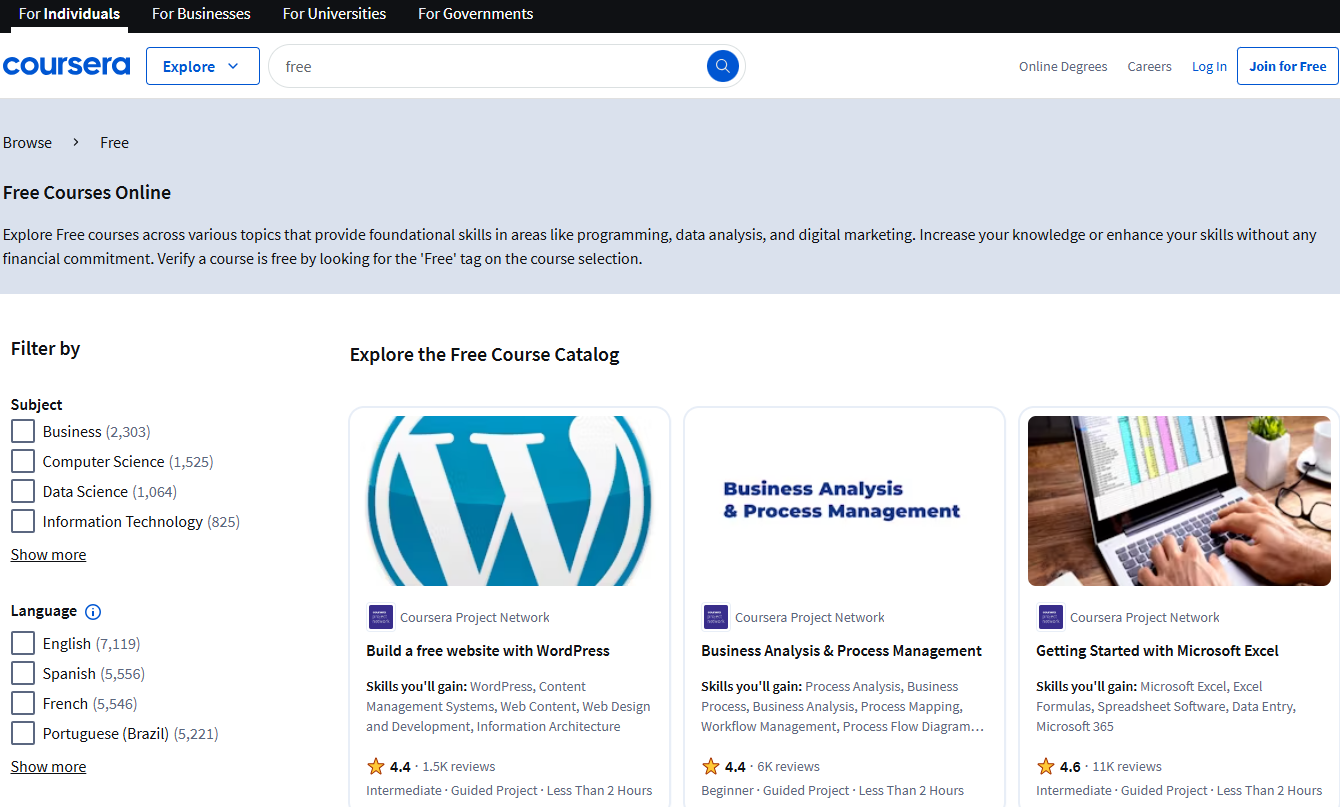Viewport: 1340px width, 807px height.
Task: Click Coursera Project Network icon on WordPress card
Action: 380,617
